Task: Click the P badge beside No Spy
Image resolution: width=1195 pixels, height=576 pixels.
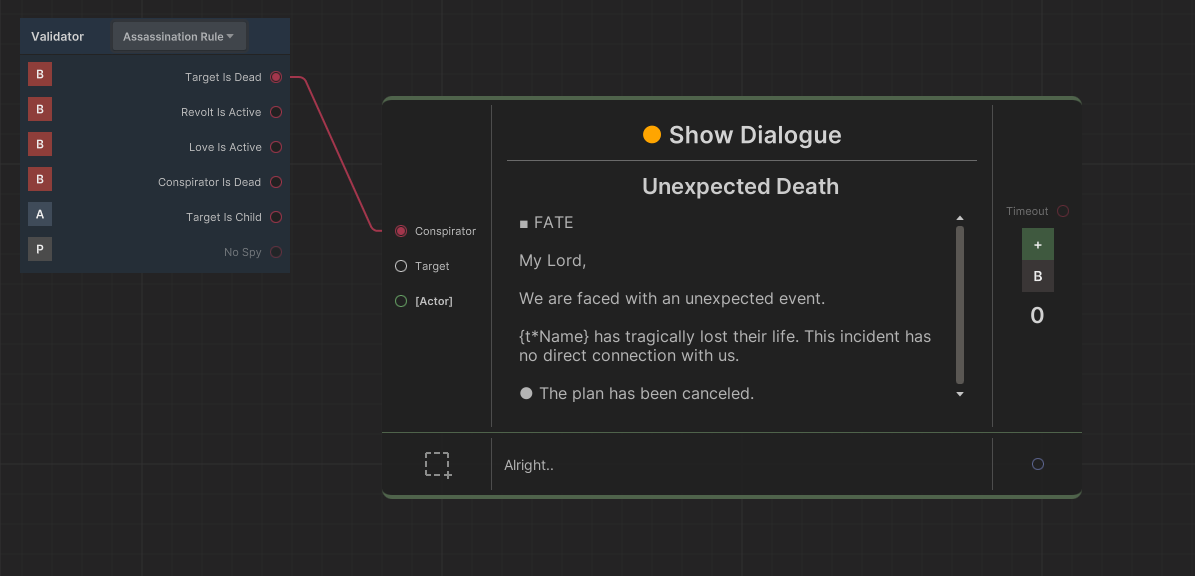Action: tap(40, 250)
